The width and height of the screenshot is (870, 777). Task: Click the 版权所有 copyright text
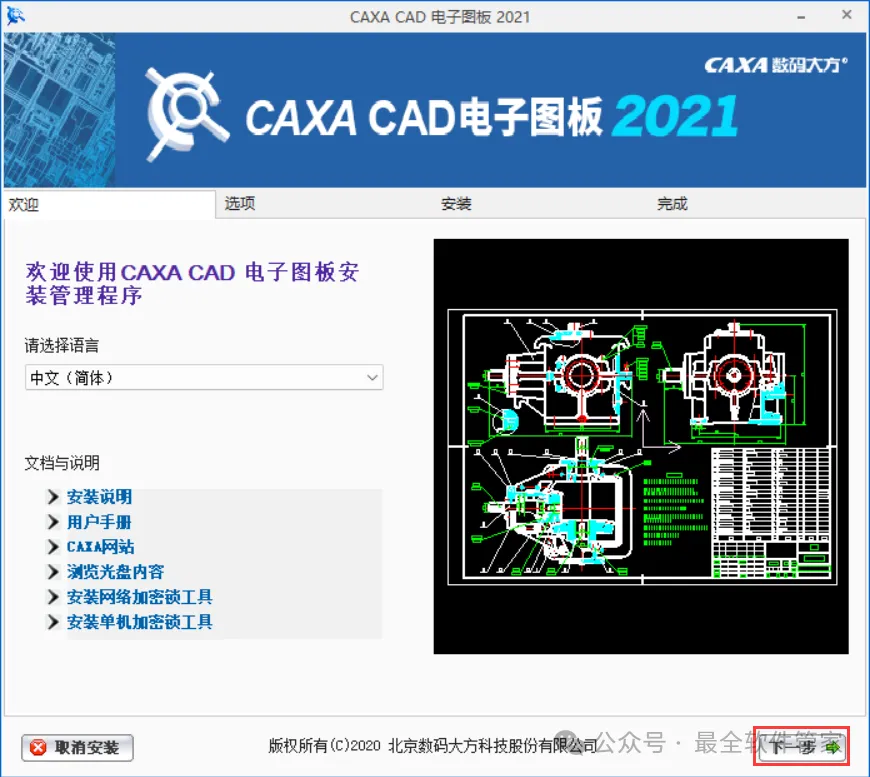click(432, 745)
